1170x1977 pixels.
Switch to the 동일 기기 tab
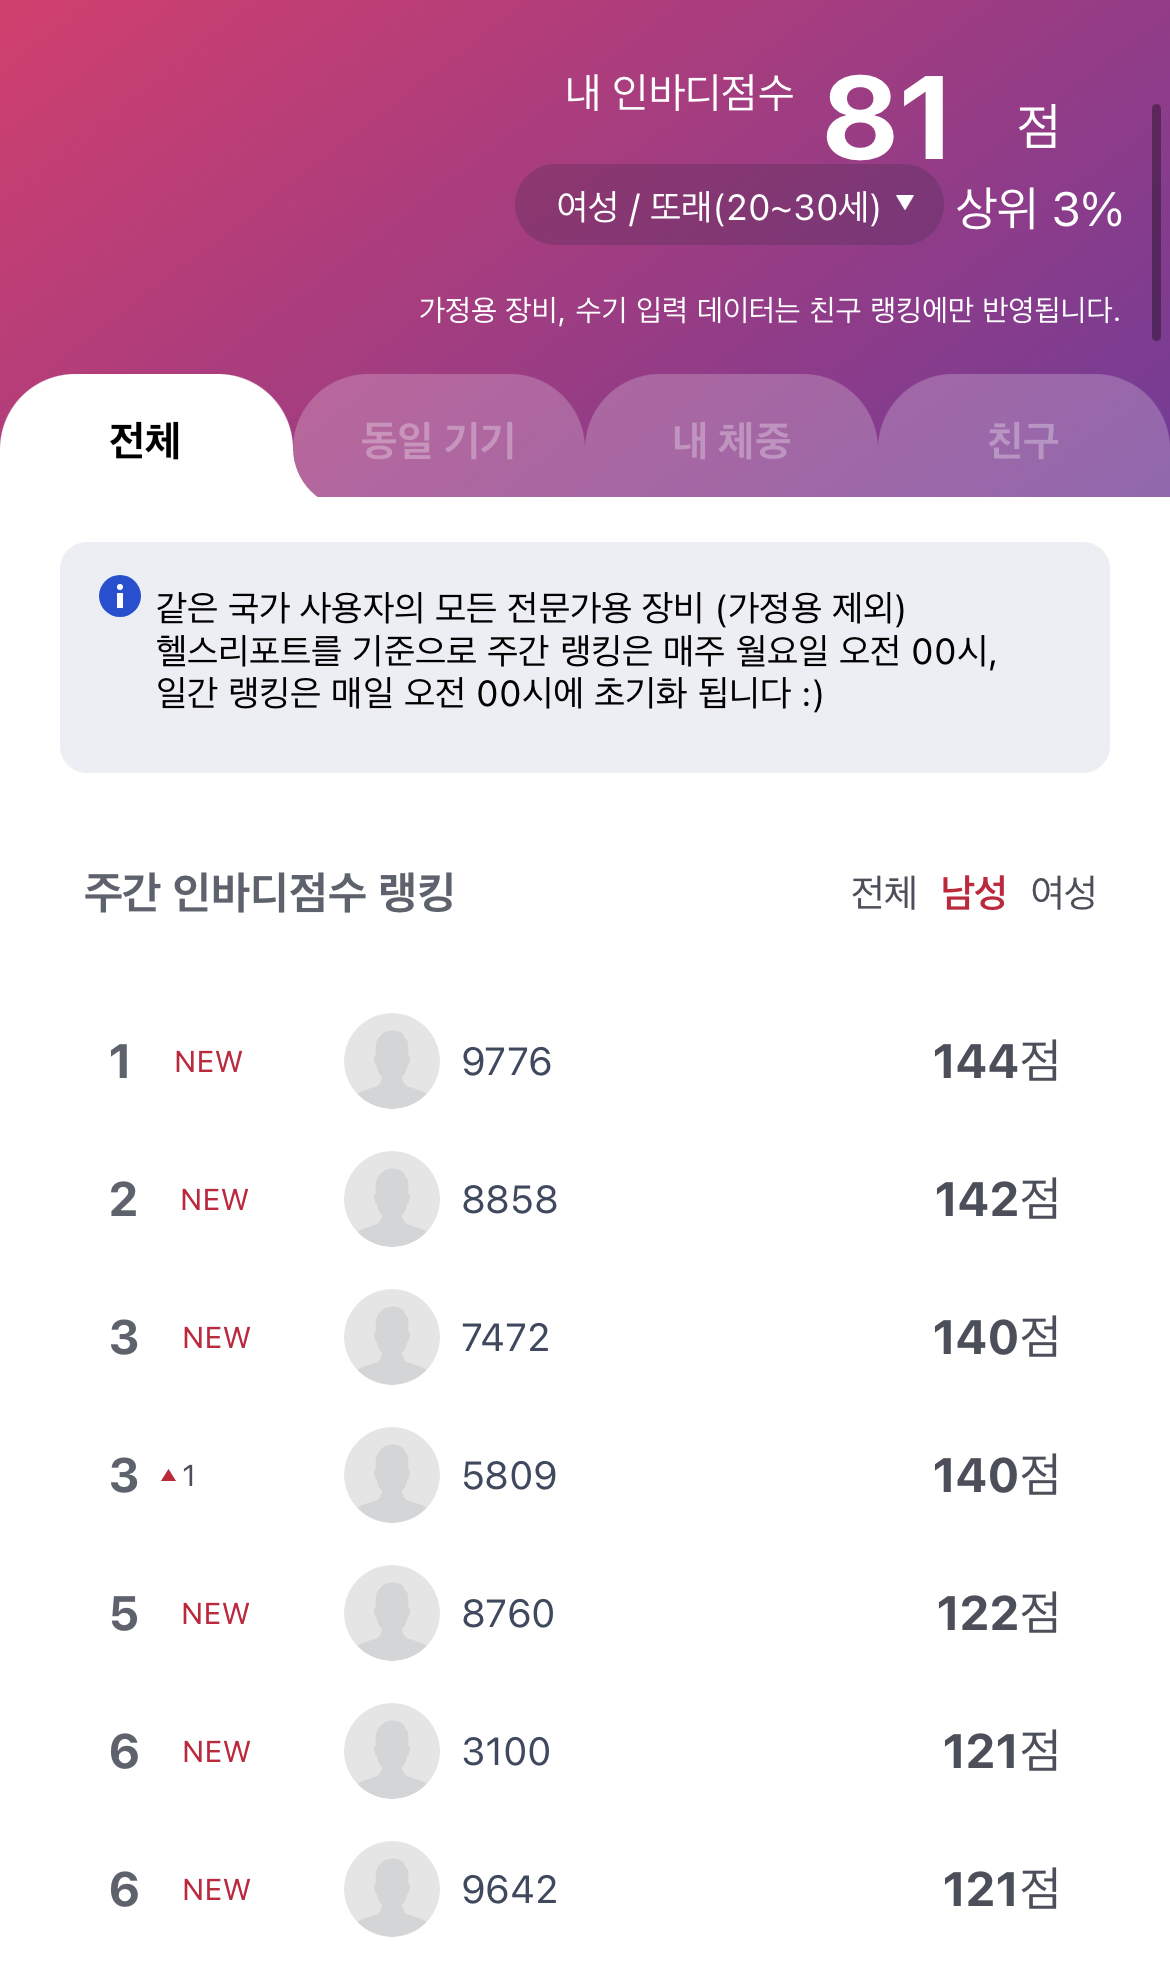(x=438, y=440)
